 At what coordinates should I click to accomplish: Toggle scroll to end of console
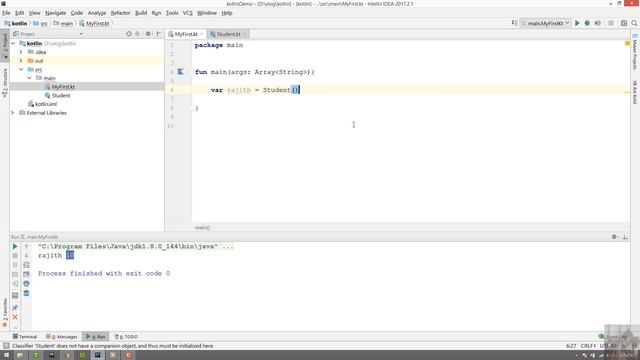pyautogui.click(x=26, y=274)
